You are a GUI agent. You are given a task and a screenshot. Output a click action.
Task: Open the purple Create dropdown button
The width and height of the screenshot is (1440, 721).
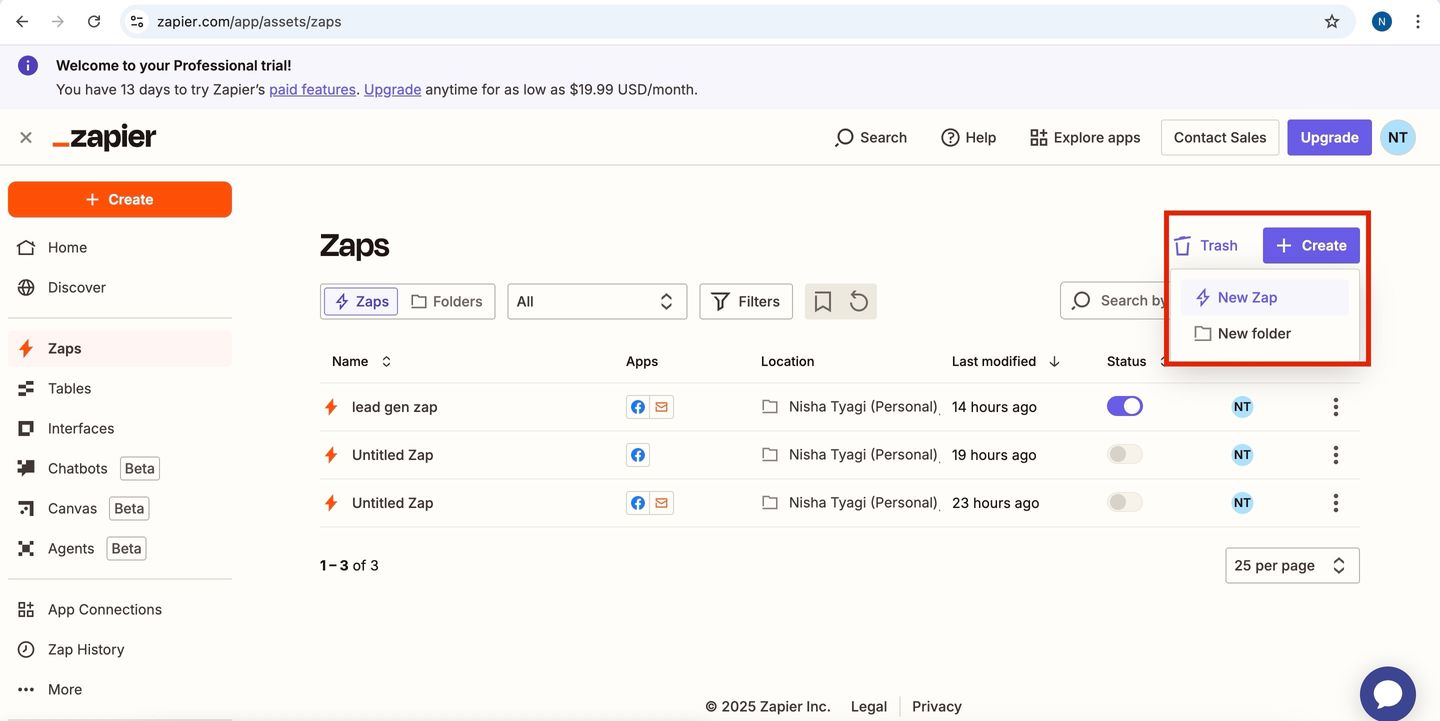pyautogui.click(x=1311, y=245)
